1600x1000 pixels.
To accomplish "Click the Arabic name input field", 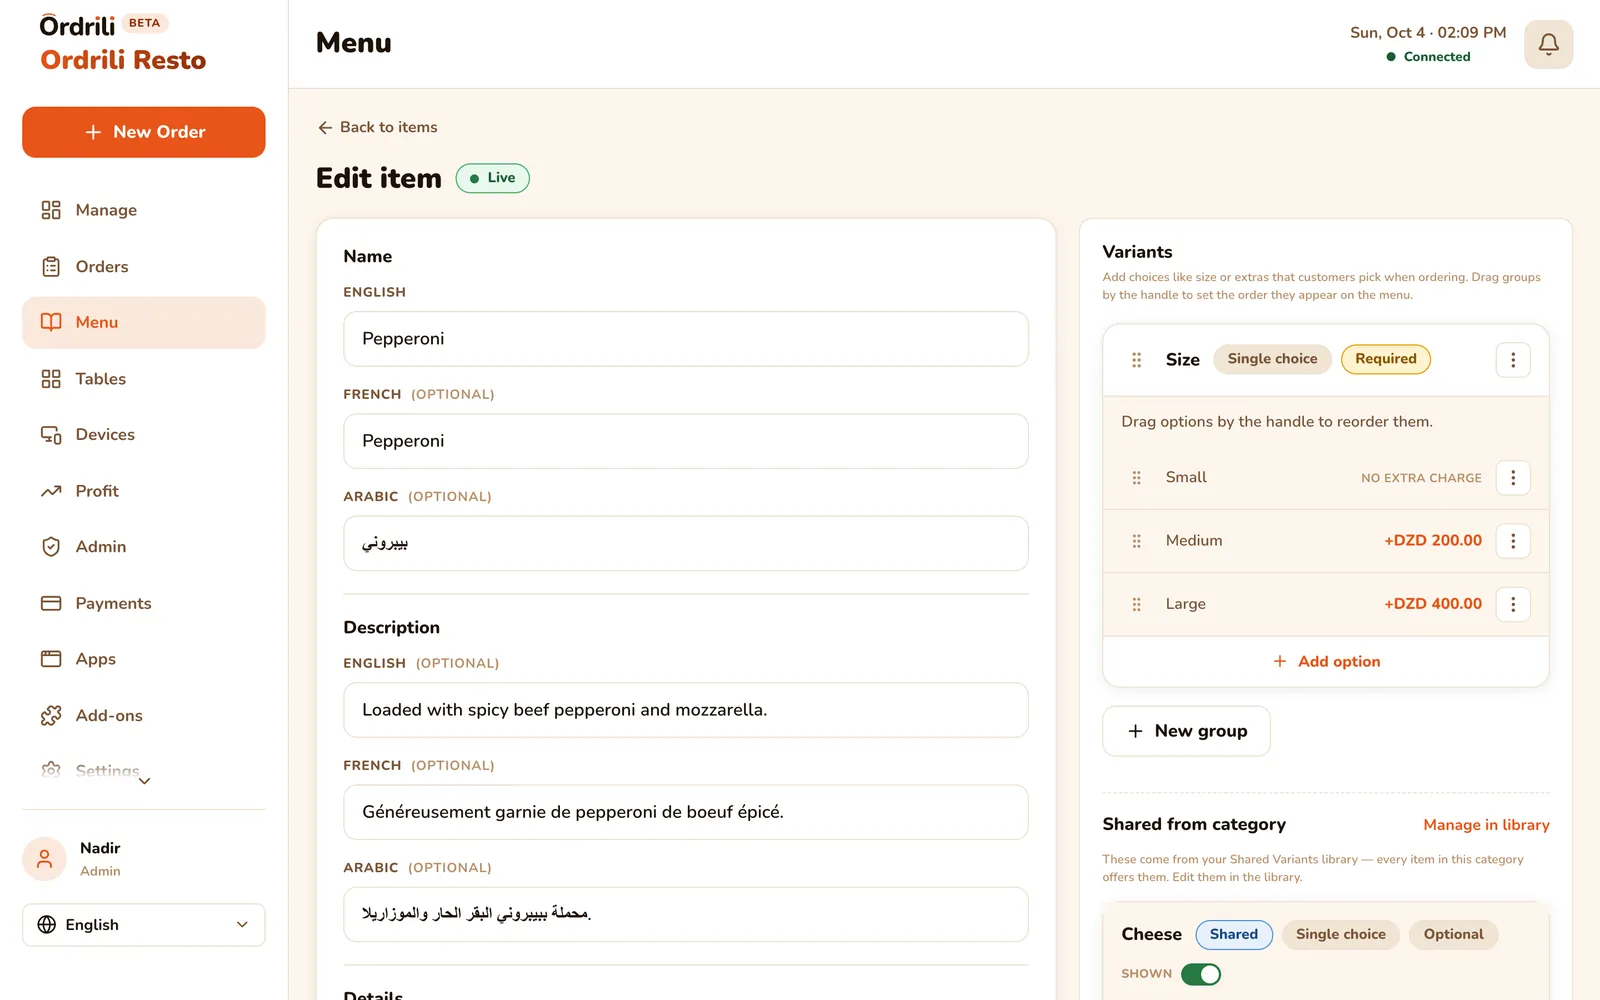I will pyautogui.click(x=686, y=543).
